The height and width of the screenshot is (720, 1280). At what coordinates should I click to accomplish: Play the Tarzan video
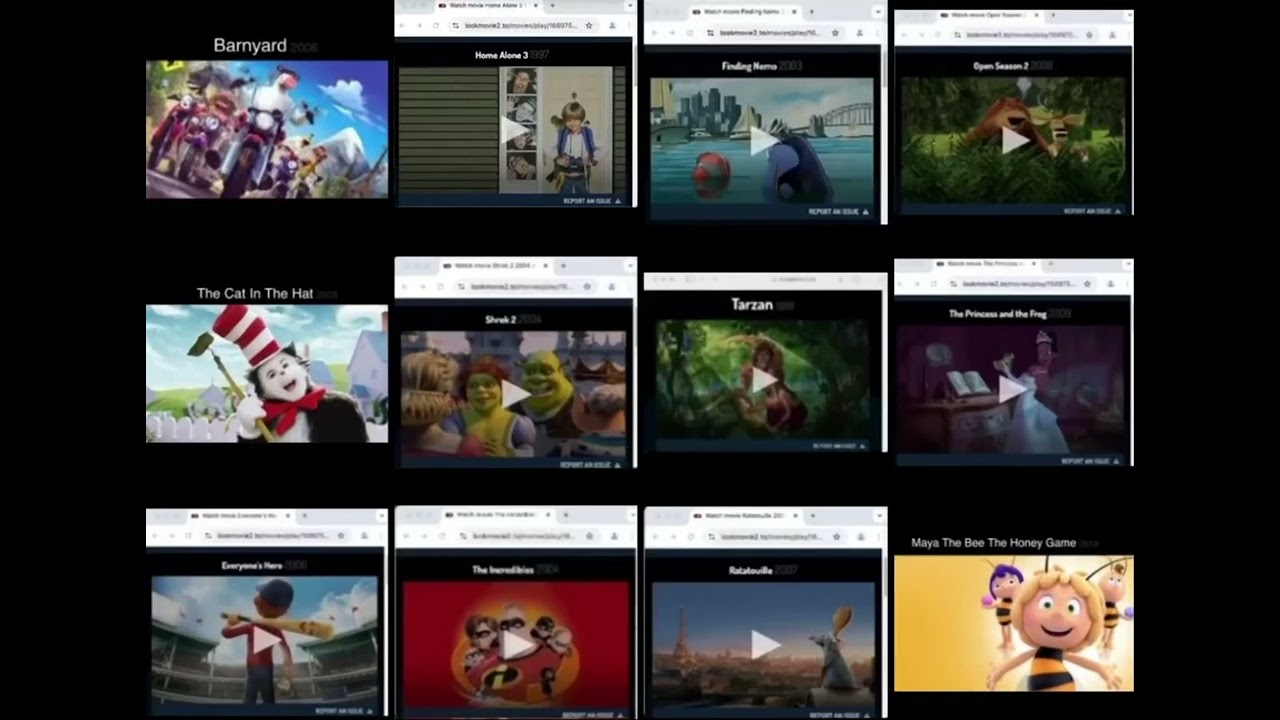coord(764,380)
